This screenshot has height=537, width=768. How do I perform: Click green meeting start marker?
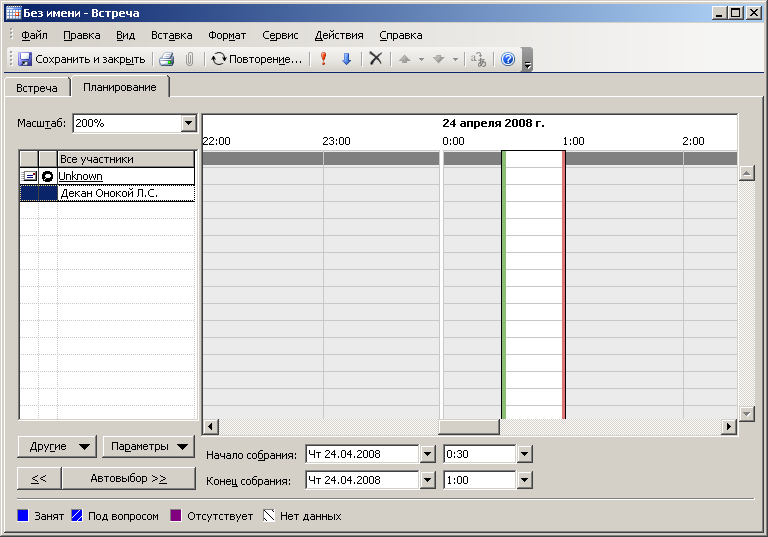point(504,285)
